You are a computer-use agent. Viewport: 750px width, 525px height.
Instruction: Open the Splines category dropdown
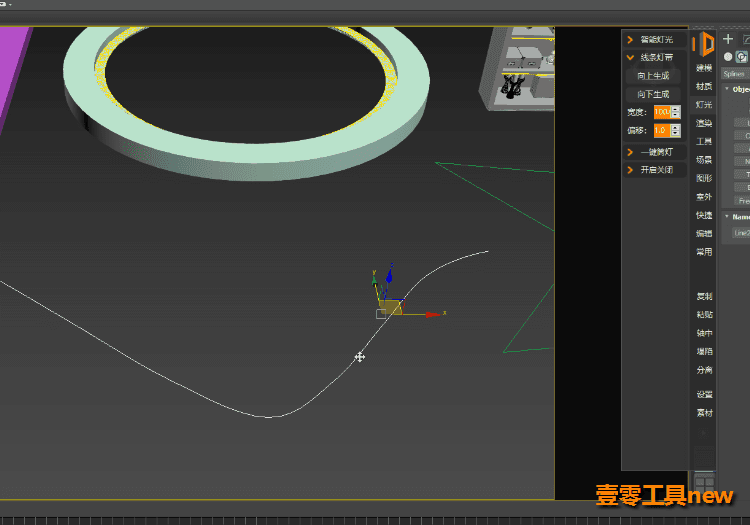735,74
